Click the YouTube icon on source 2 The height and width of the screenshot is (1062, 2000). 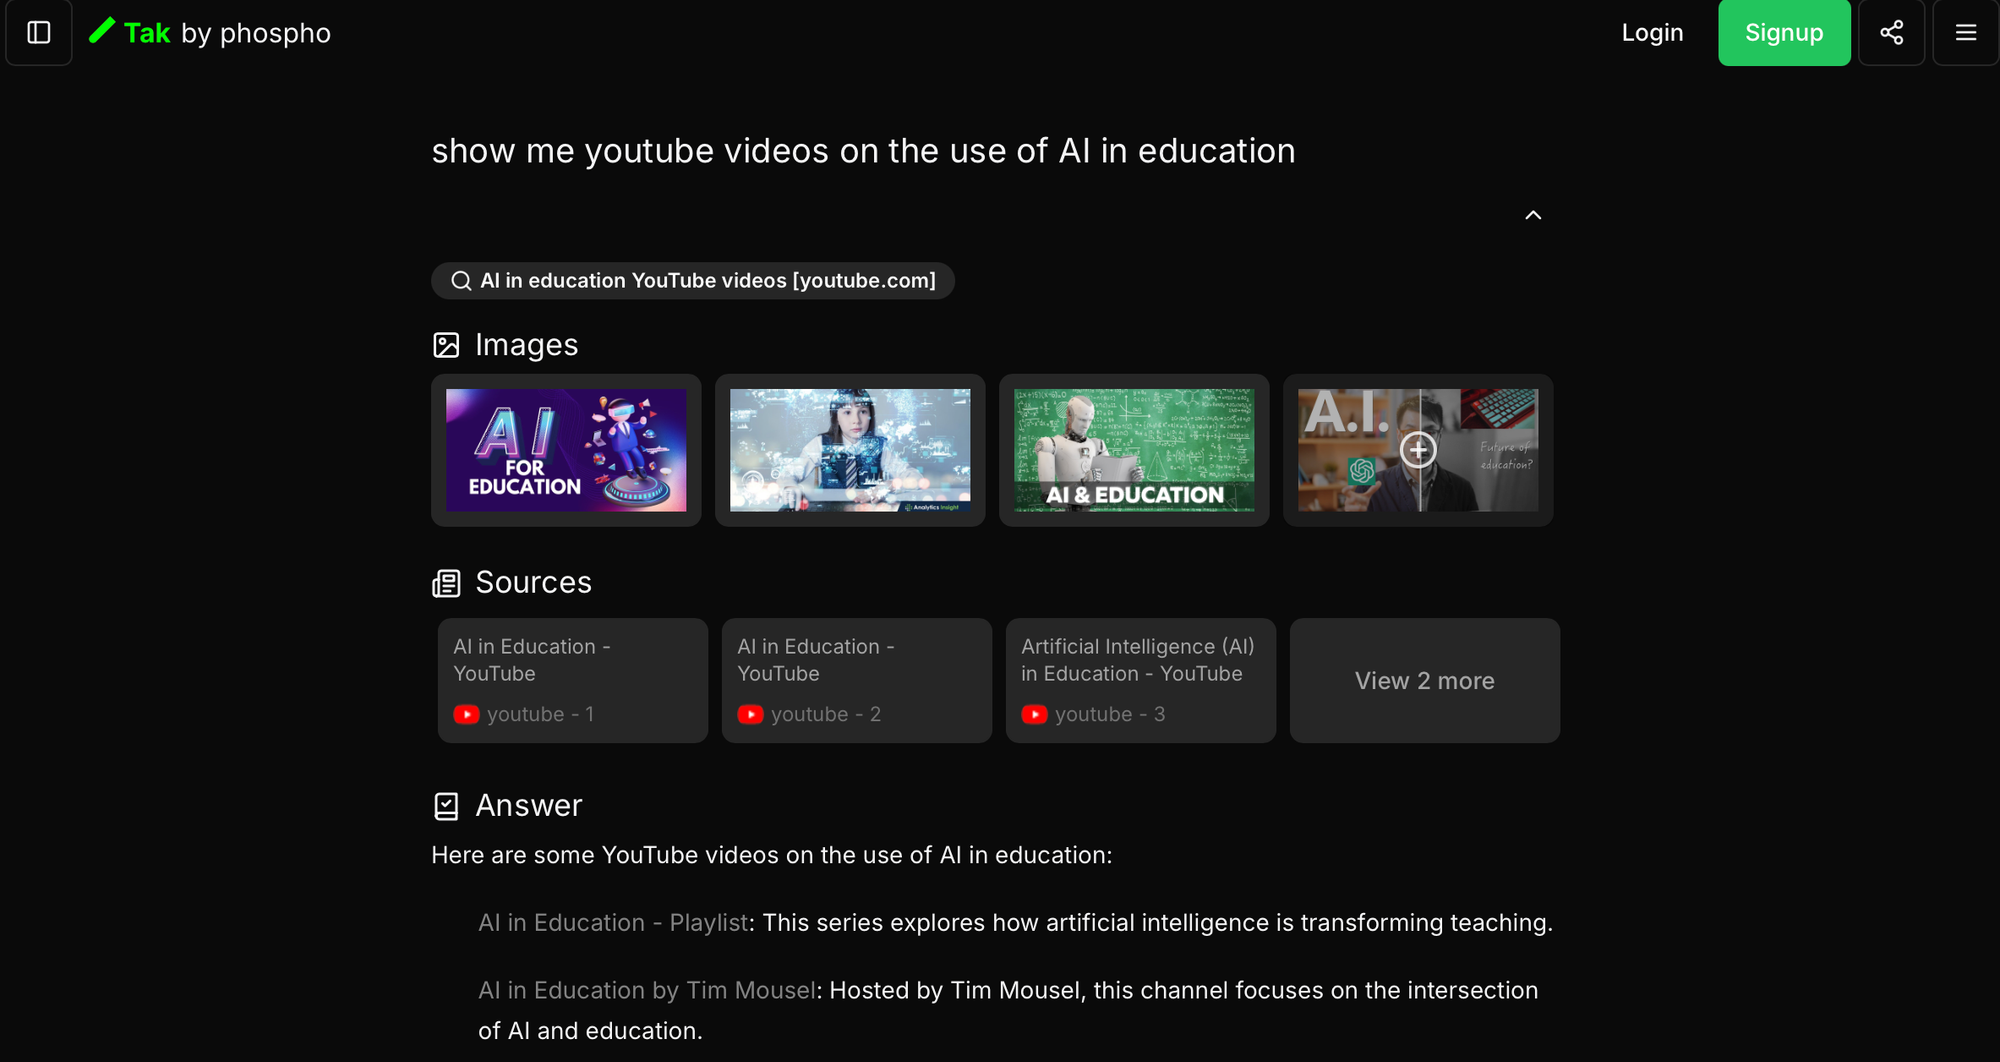point(750,714)
